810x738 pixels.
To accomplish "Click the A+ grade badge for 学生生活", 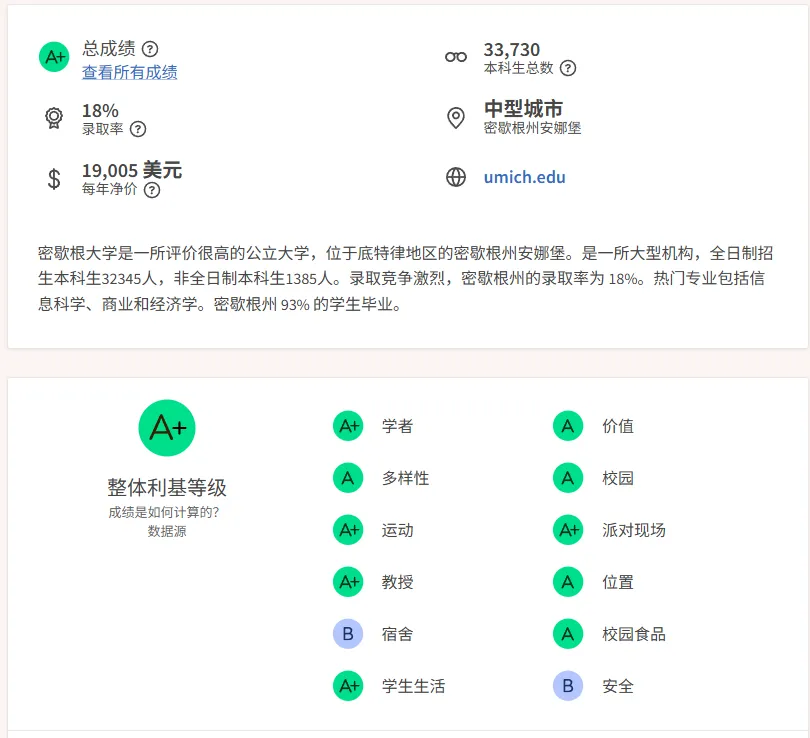I will pyautogui.click(x=348, y=686).
